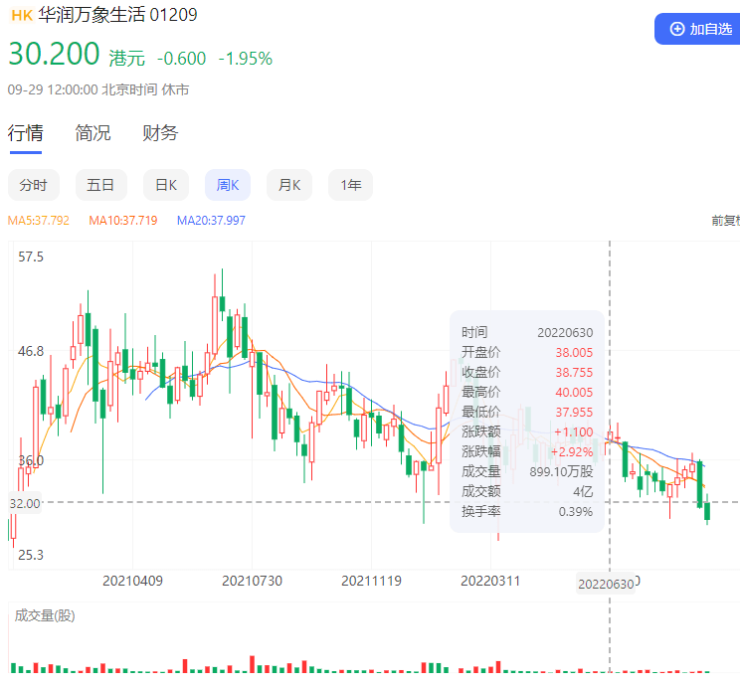Click the 32.00 crosshair price label
Screen dimensions: 740x688
tap(25, 503)
